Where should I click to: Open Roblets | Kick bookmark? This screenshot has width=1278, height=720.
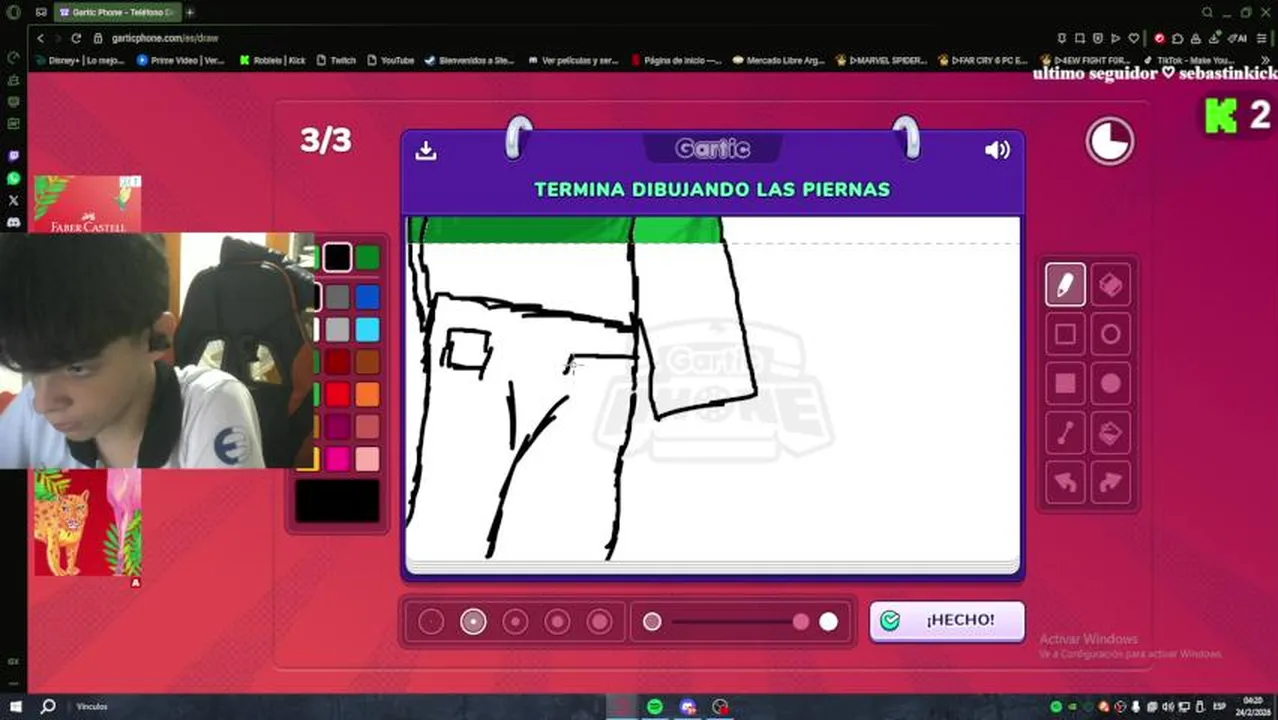click(272, 60)
